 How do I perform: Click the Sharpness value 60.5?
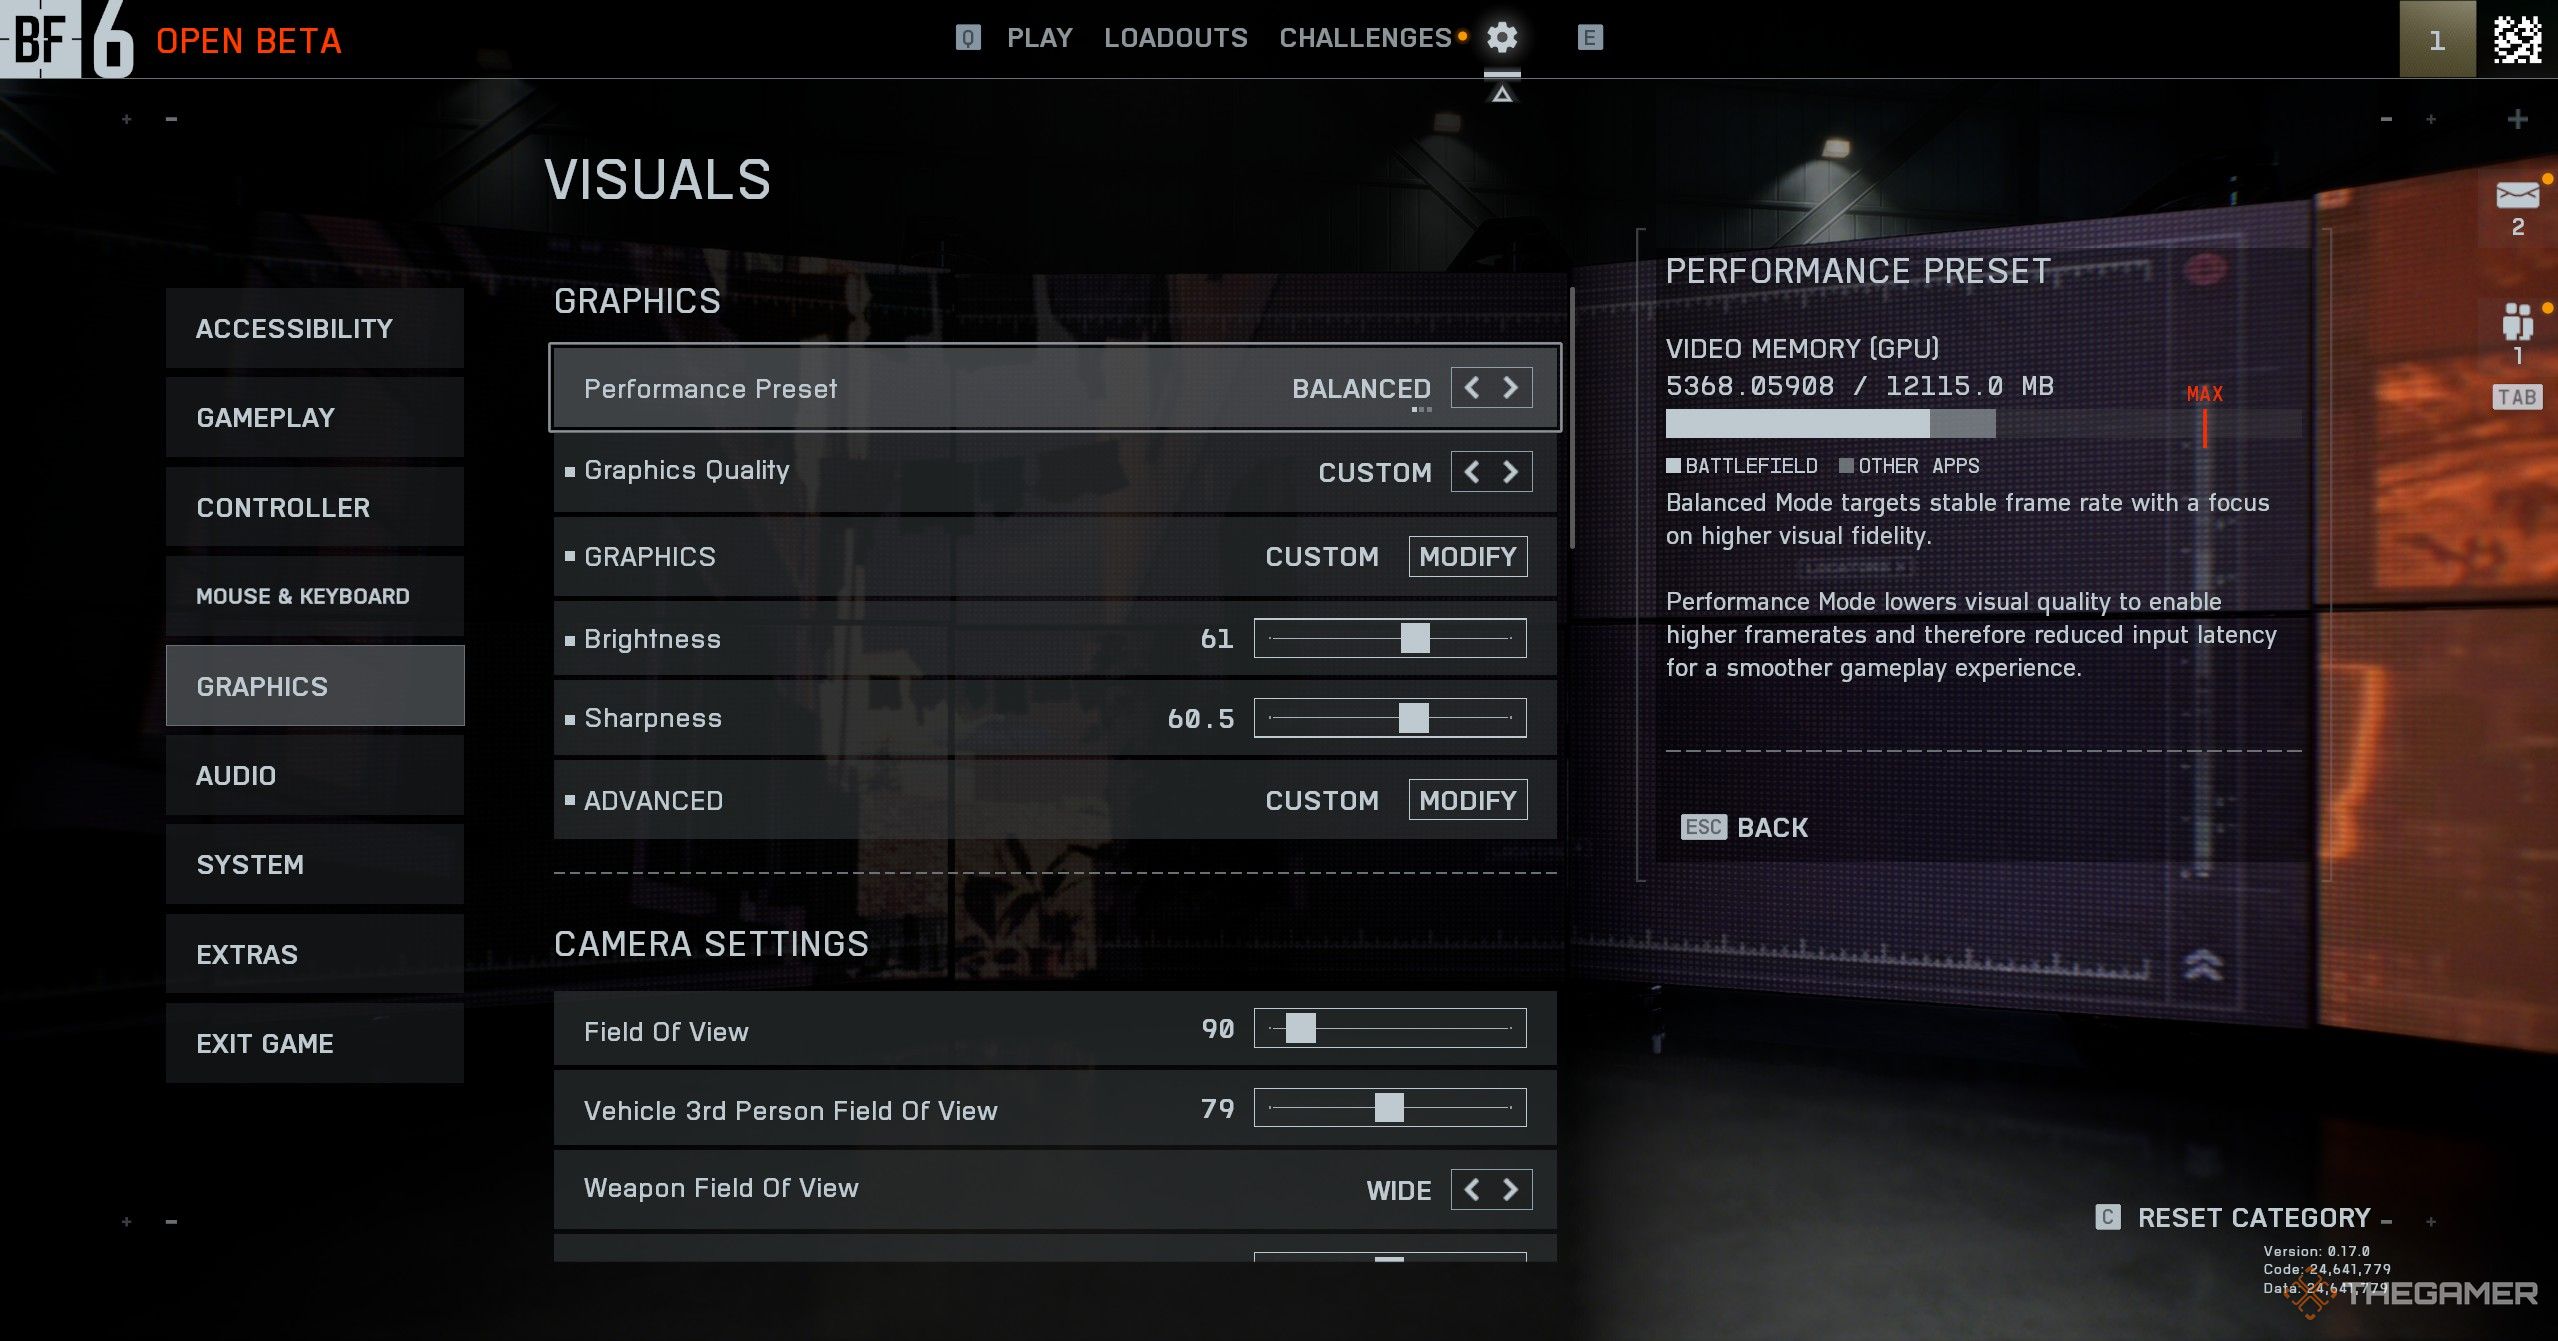[x=1201, y=718]
